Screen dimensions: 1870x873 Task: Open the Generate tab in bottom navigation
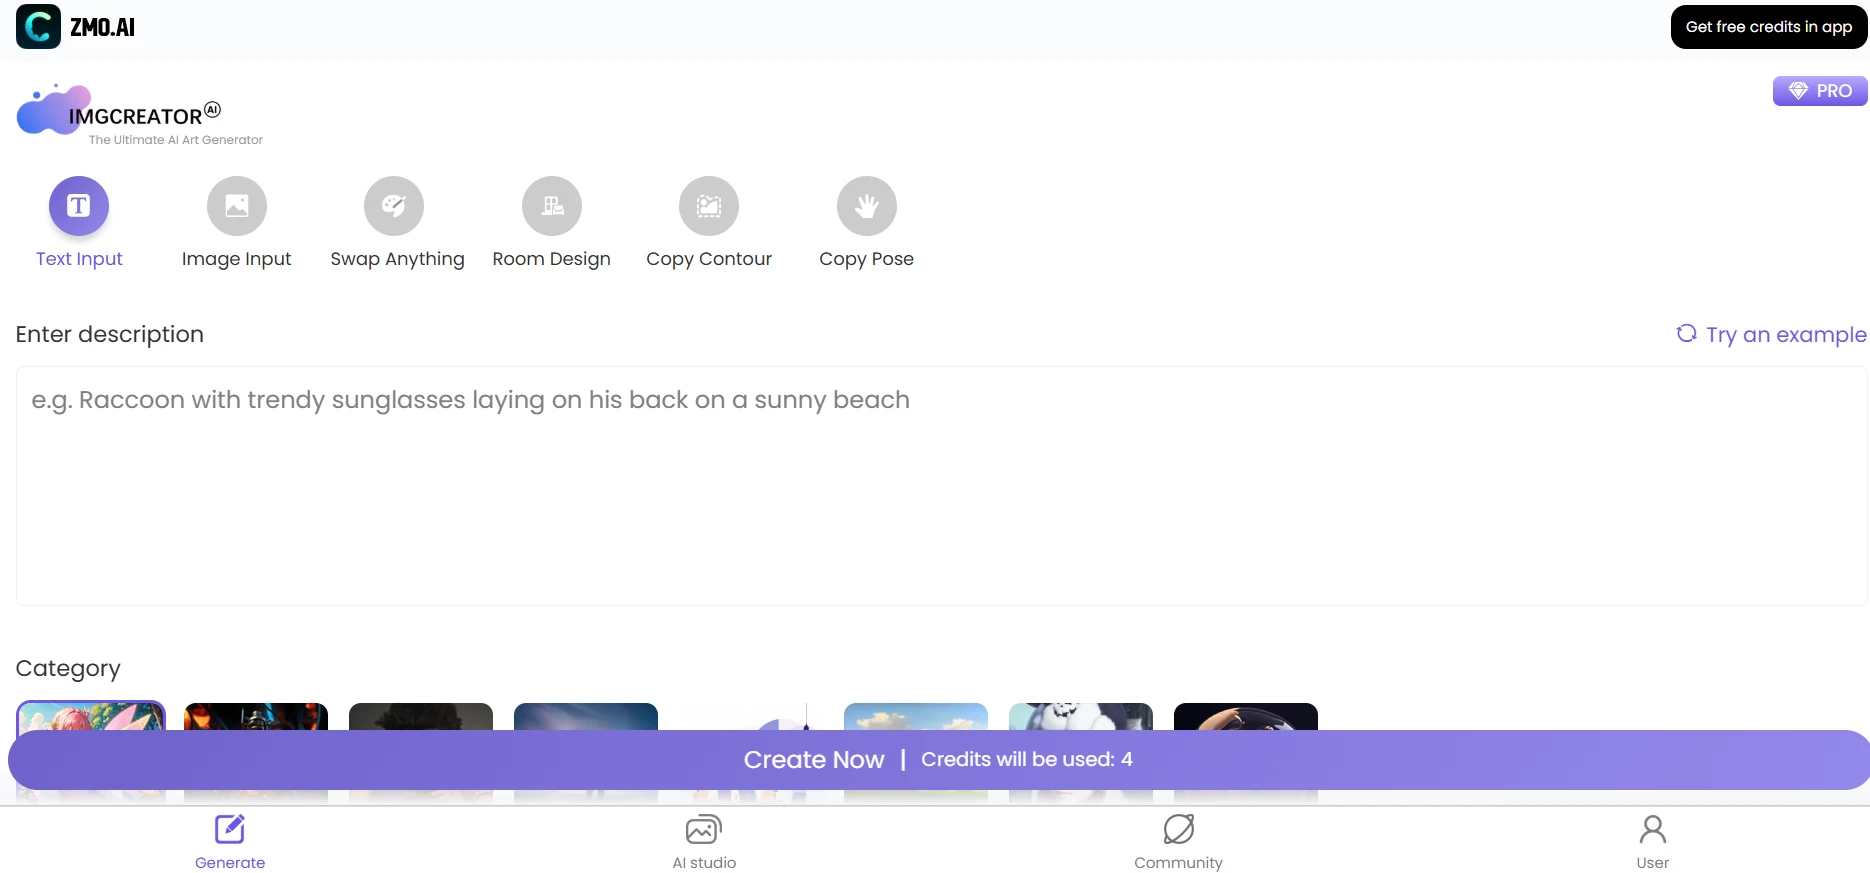click(230, 841)
